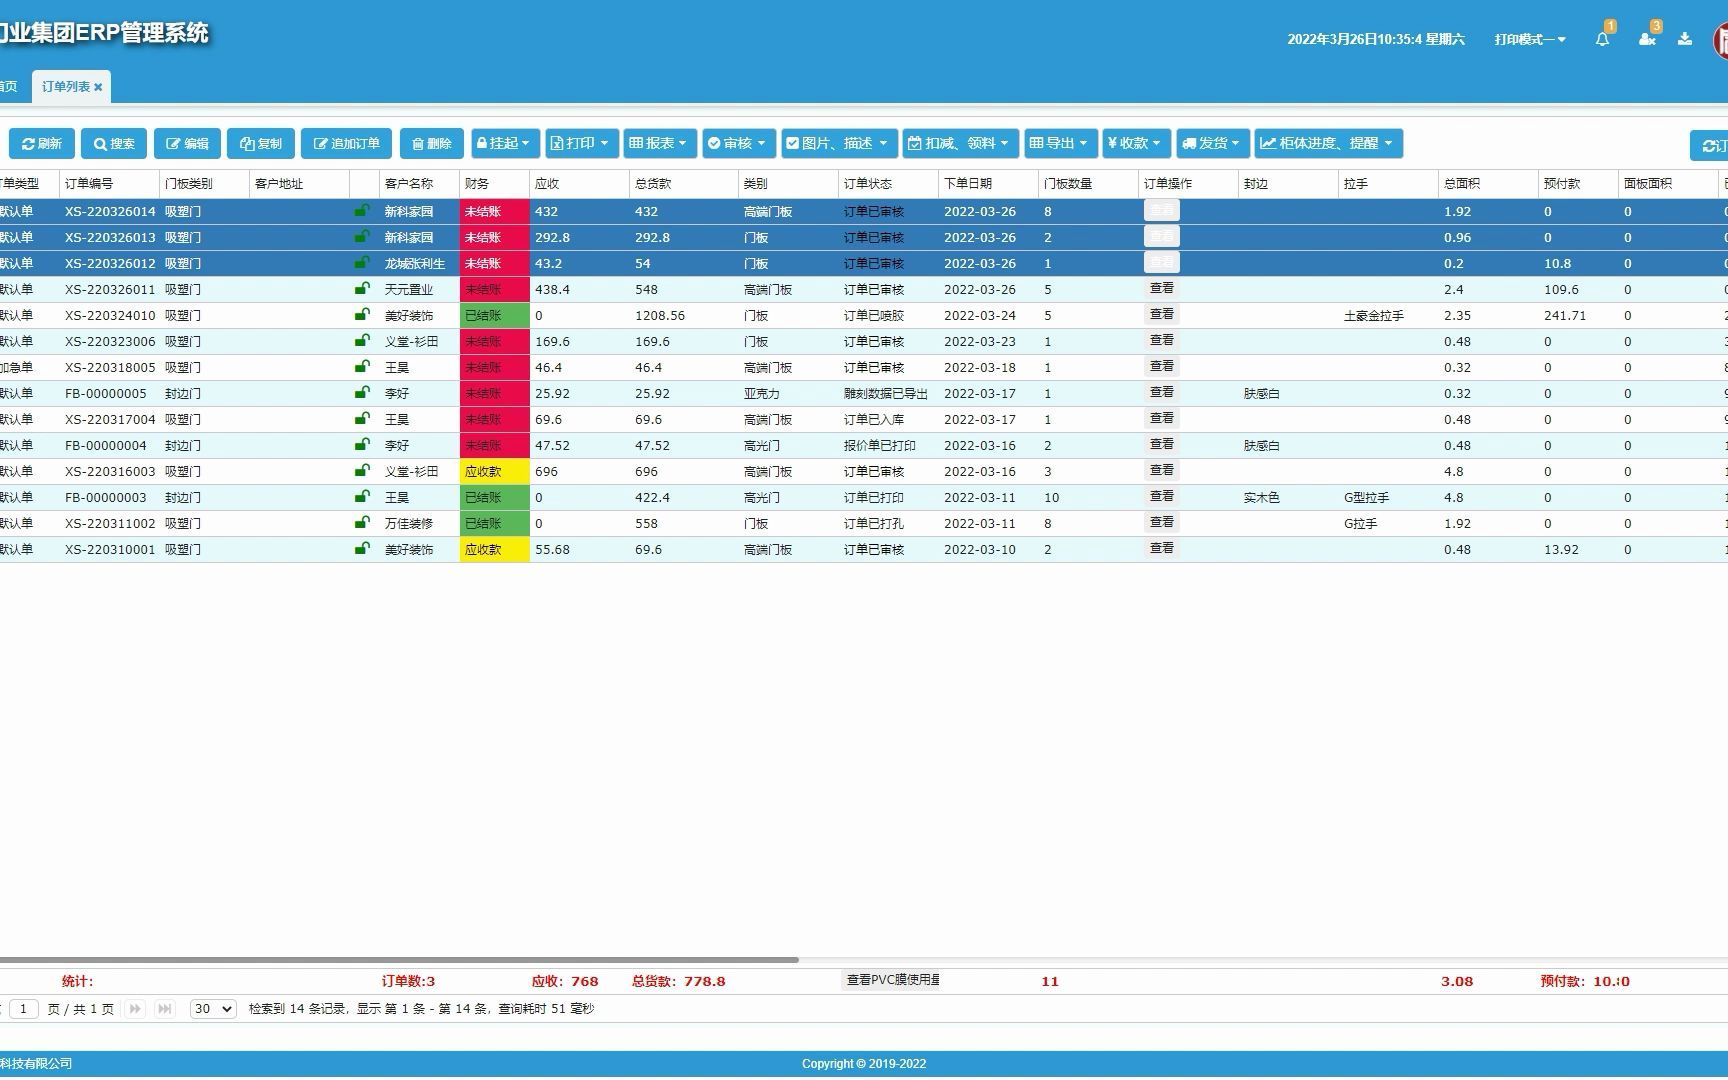Click green 已结账 cell for XS-220324010
Image resolution: width=1728 pixels, height=1080 pixels.
pyautogui.click(x=494, y=315)
